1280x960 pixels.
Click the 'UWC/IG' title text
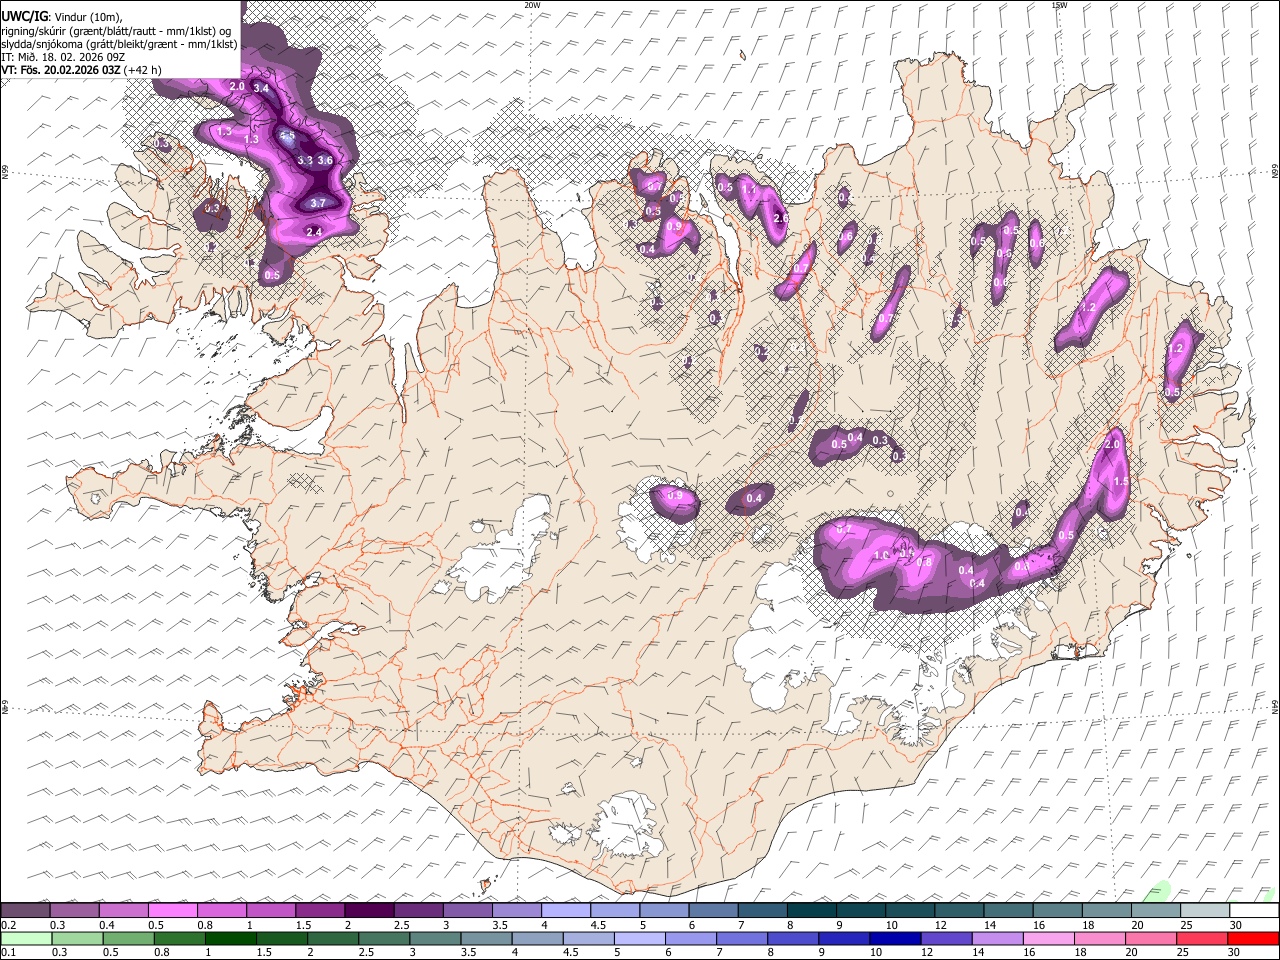(23, 16)
